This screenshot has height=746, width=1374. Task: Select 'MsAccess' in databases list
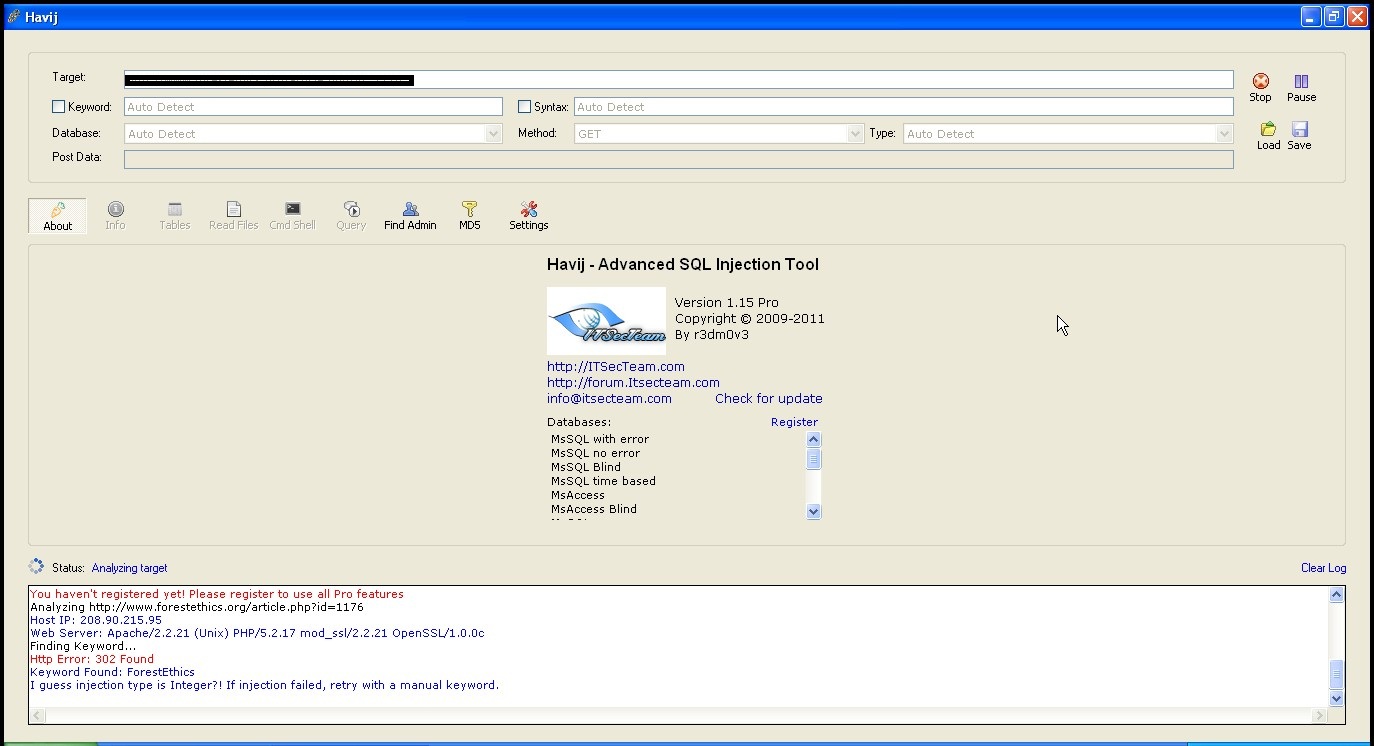(x=578, y=495)
